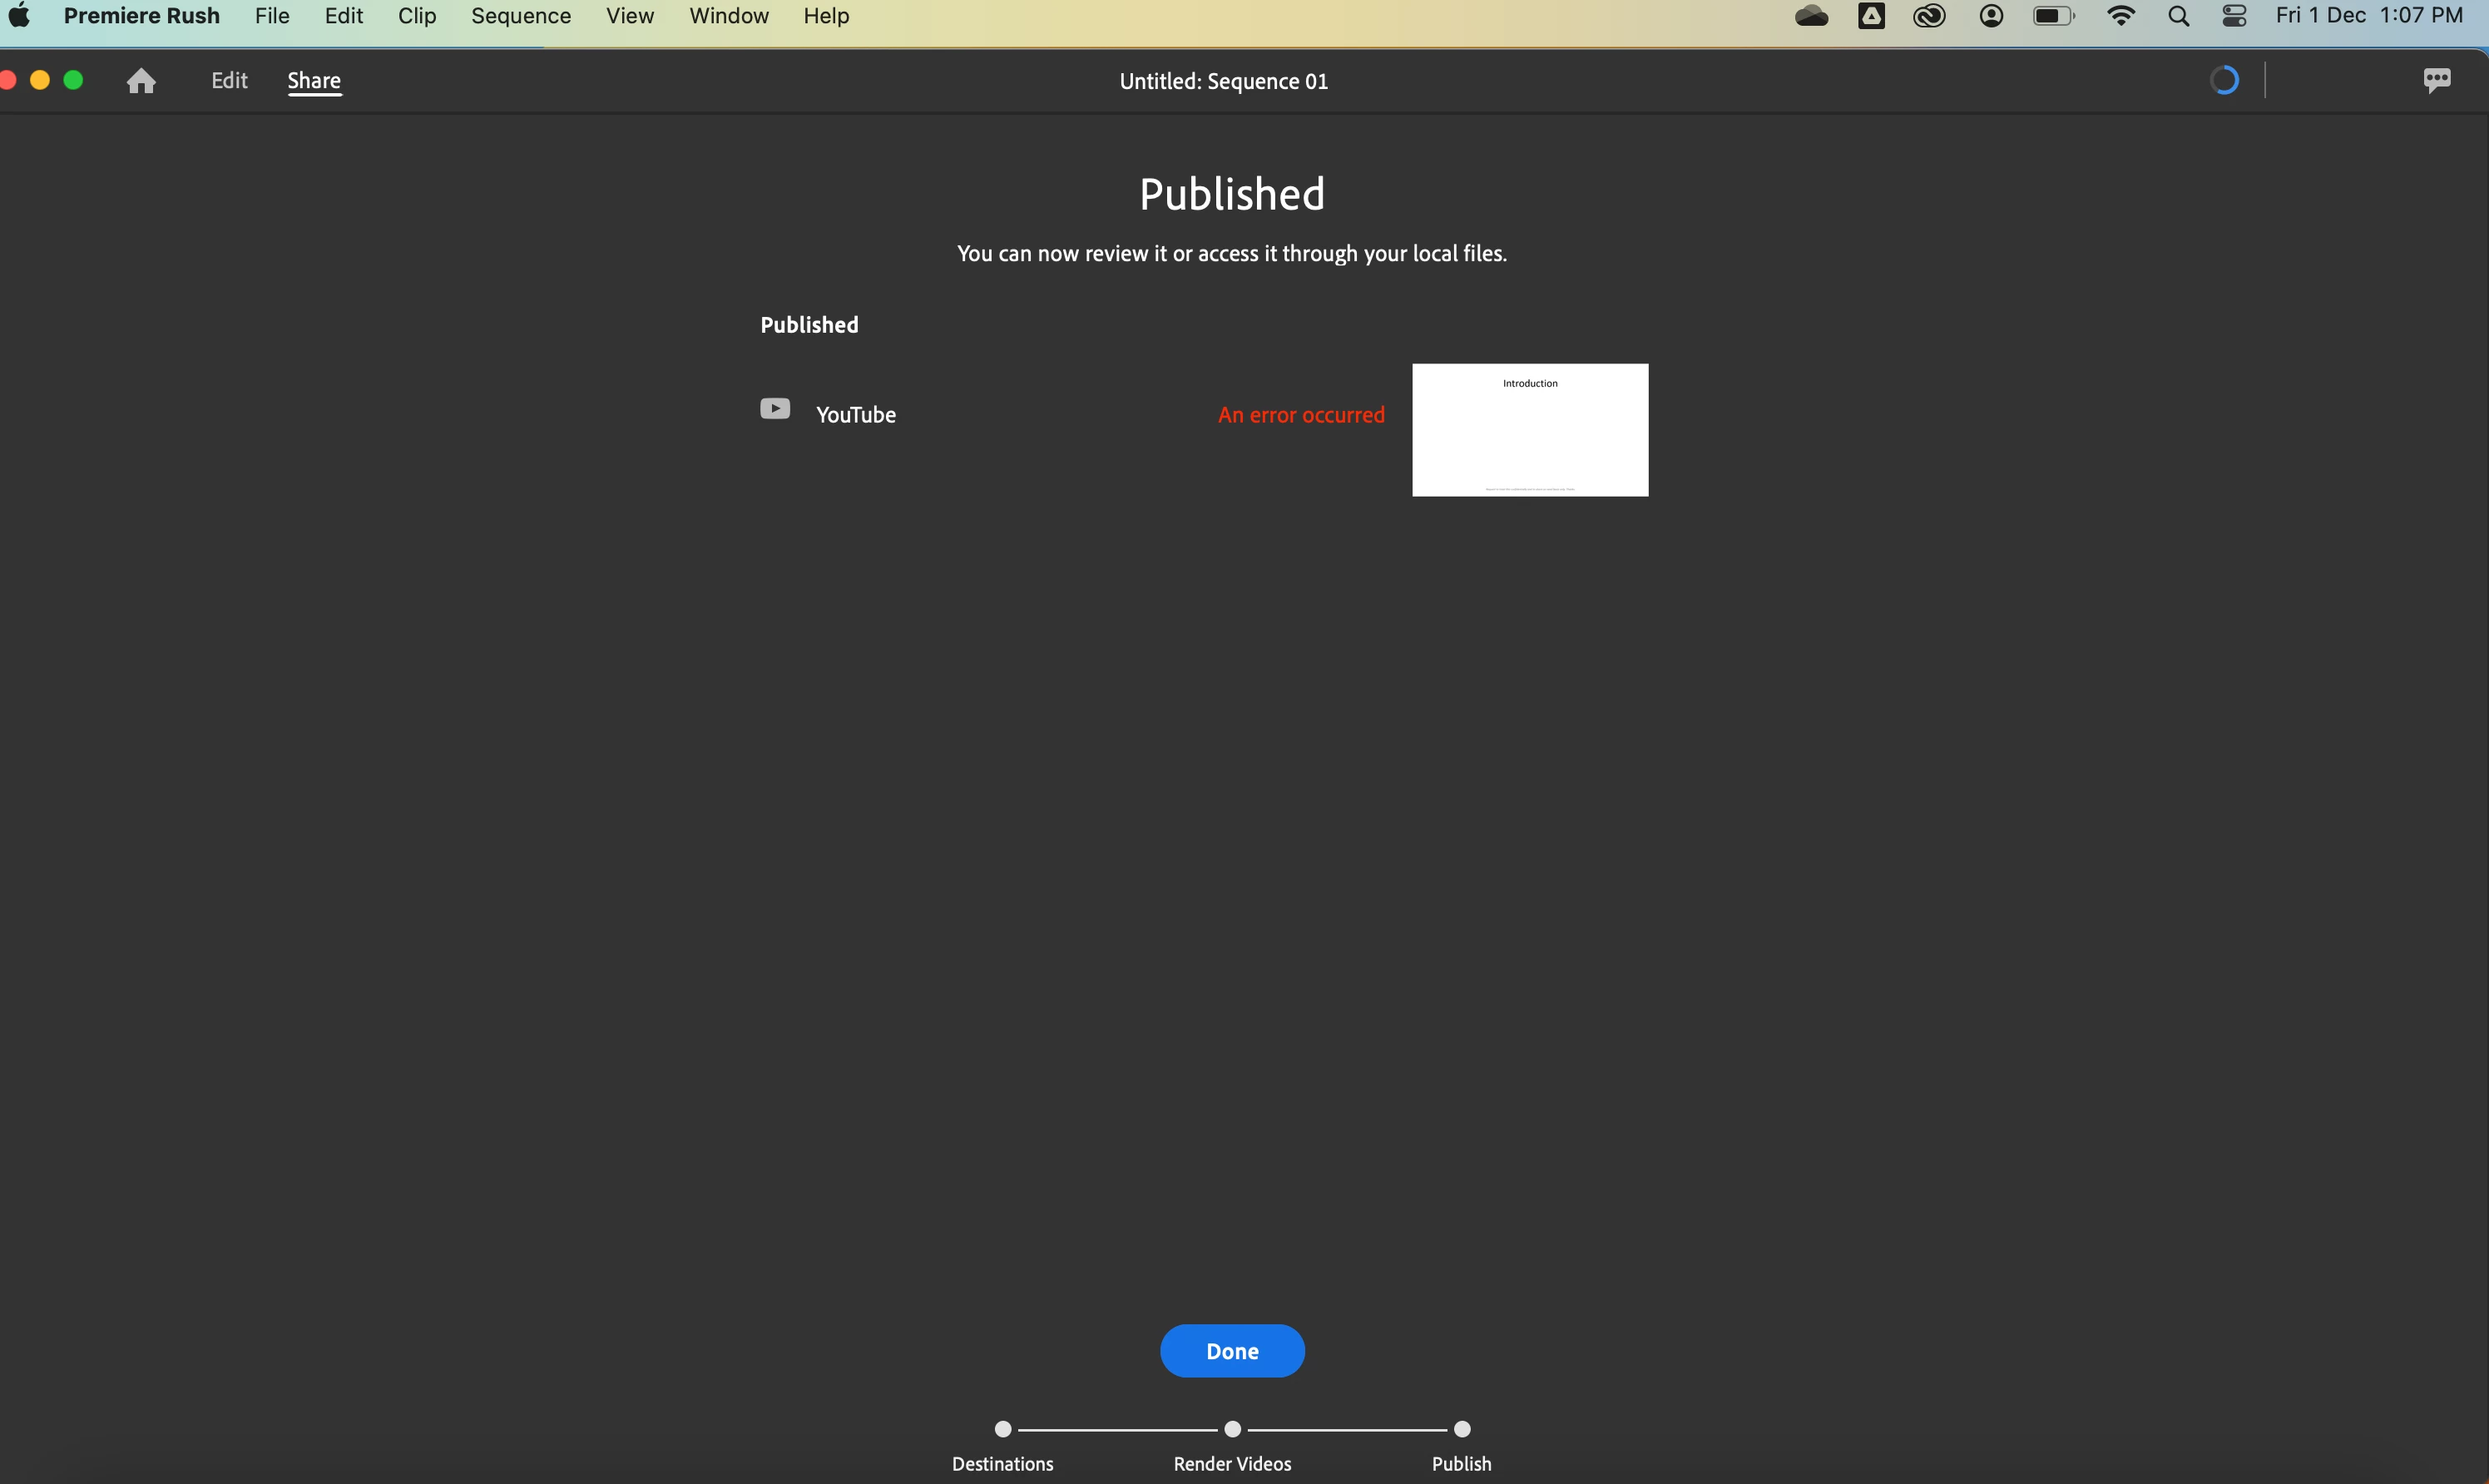Click the Wi-Fi status icon
This screenshot has height=1484, width=2489.
click(x=2120, y=16)
